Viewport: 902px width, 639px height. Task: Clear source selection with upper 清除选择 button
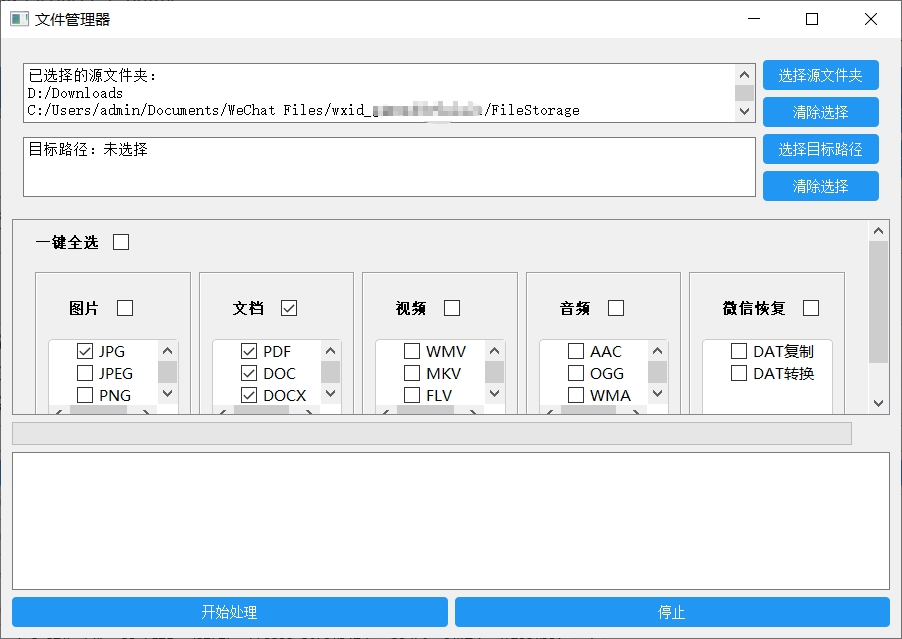pyautogui.click(x=820, y=112)
